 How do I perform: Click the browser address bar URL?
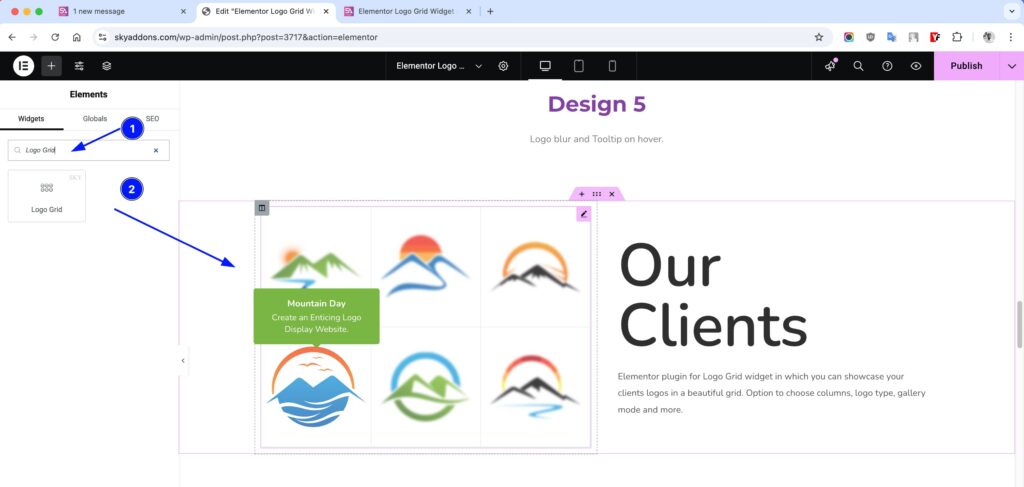pyautogui.click(x=246, y=37)
